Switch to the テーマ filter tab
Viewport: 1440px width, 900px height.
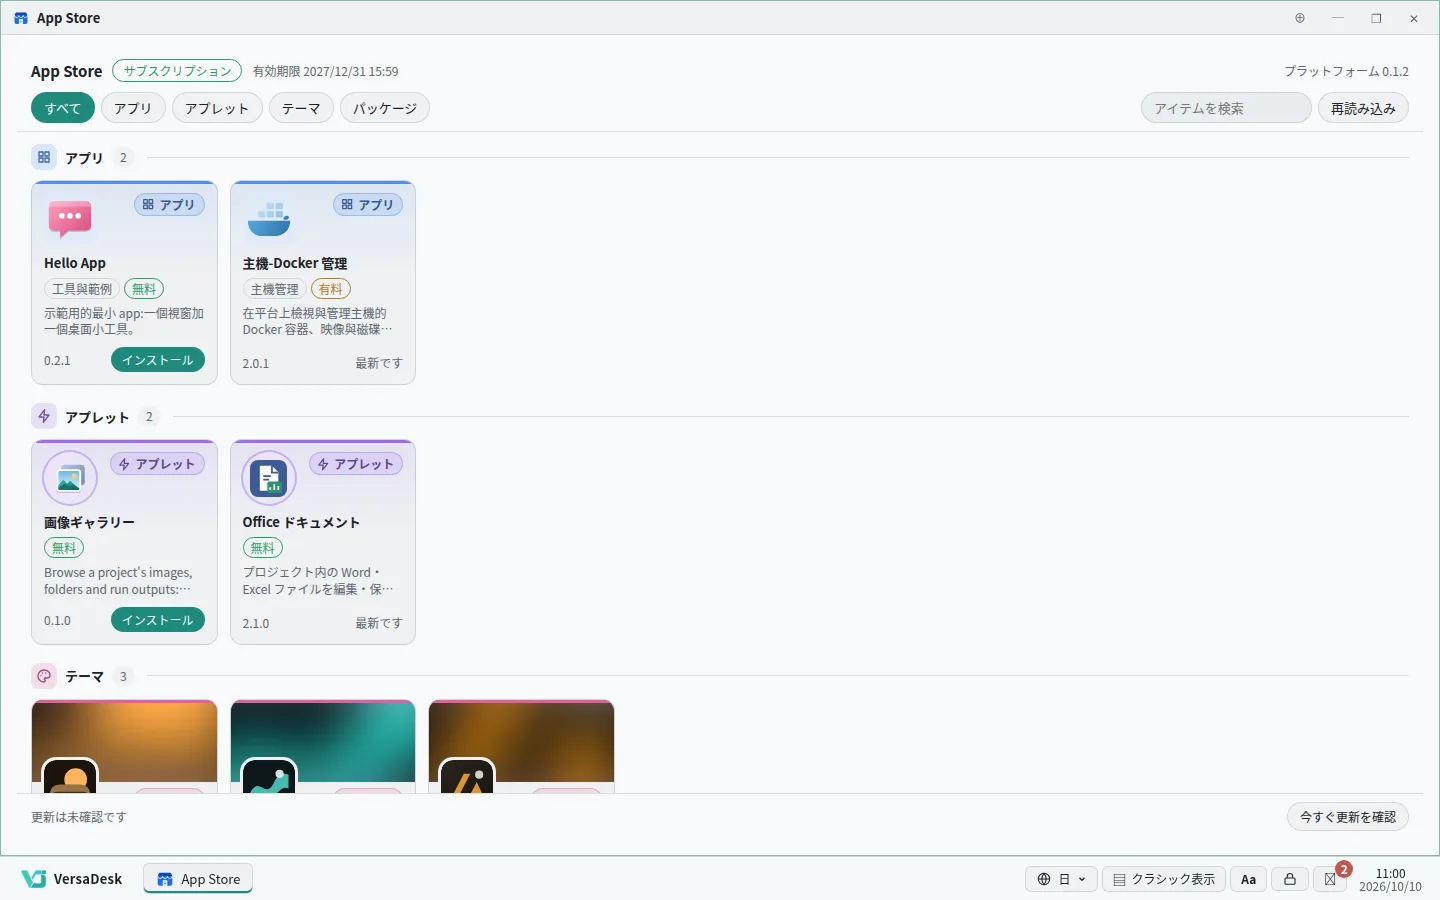(301, 108)
